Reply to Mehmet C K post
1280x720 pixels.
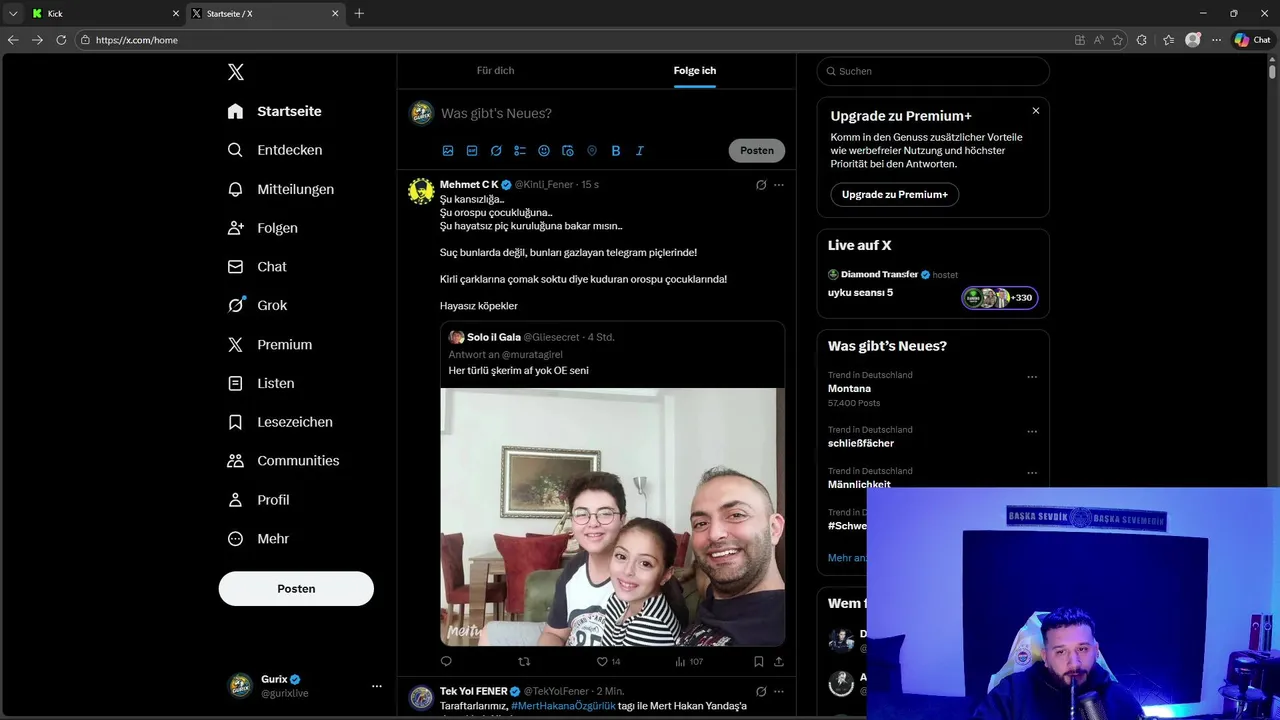[446, 661]
